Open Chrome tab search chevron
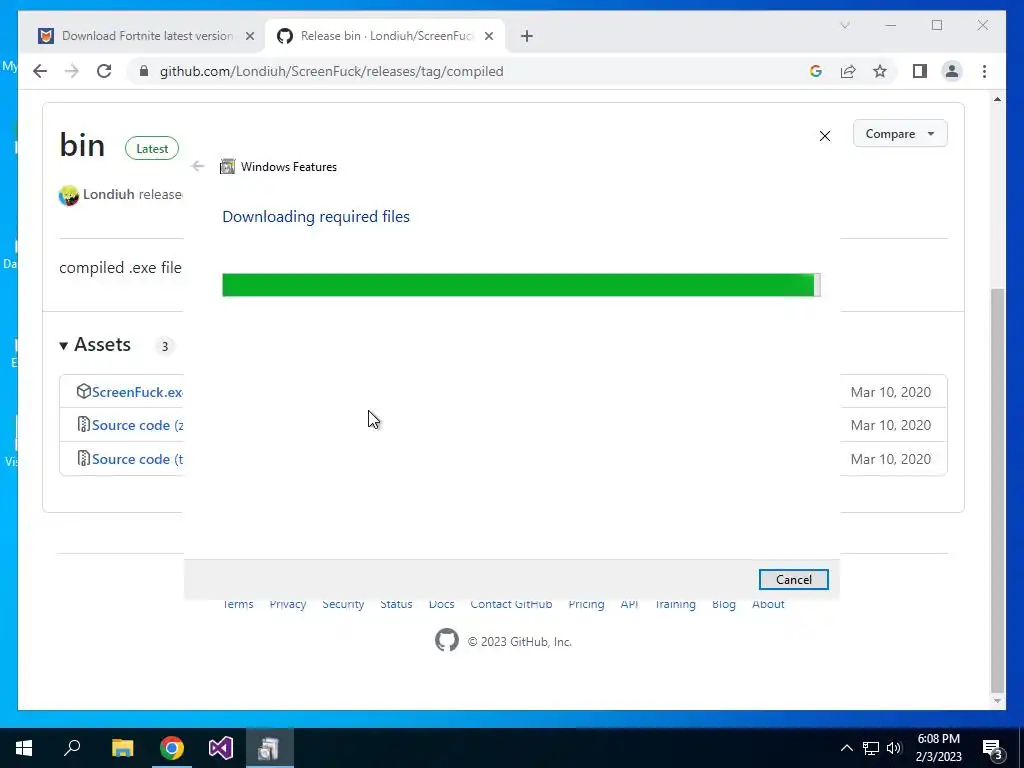Screen dimensions: 1024x768 click(844, 25)
